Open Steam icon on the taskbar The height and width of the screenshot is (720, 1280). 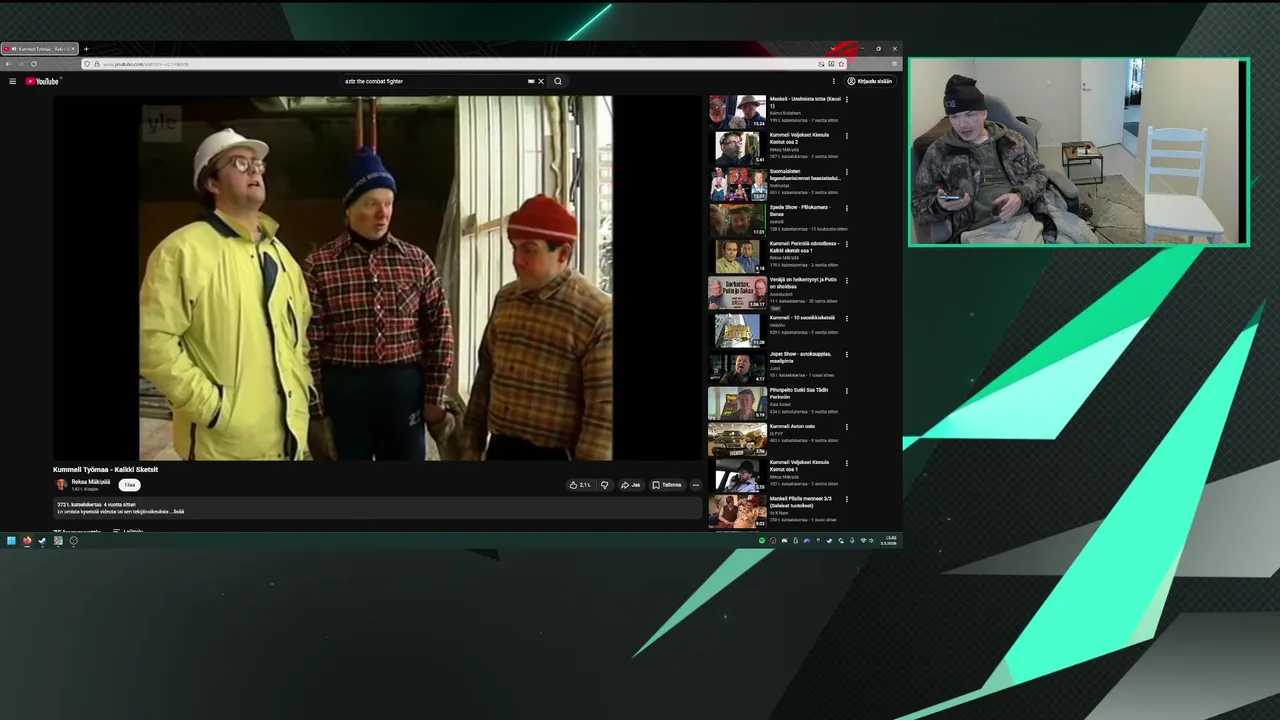[42, 541]
